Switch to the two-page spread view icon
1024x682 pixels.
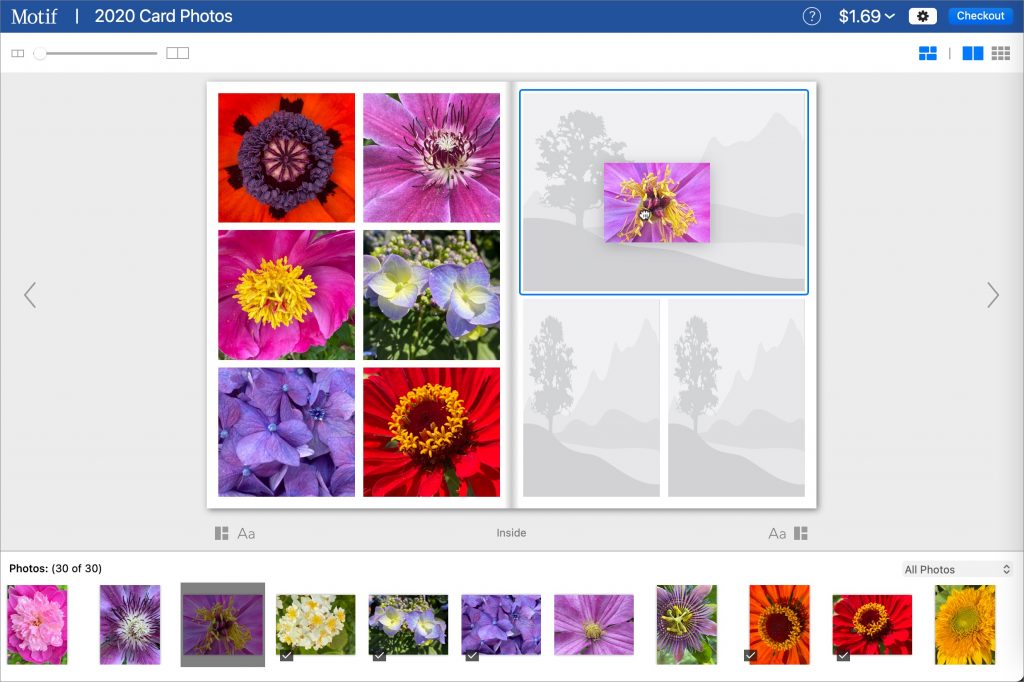pos(972,53)
